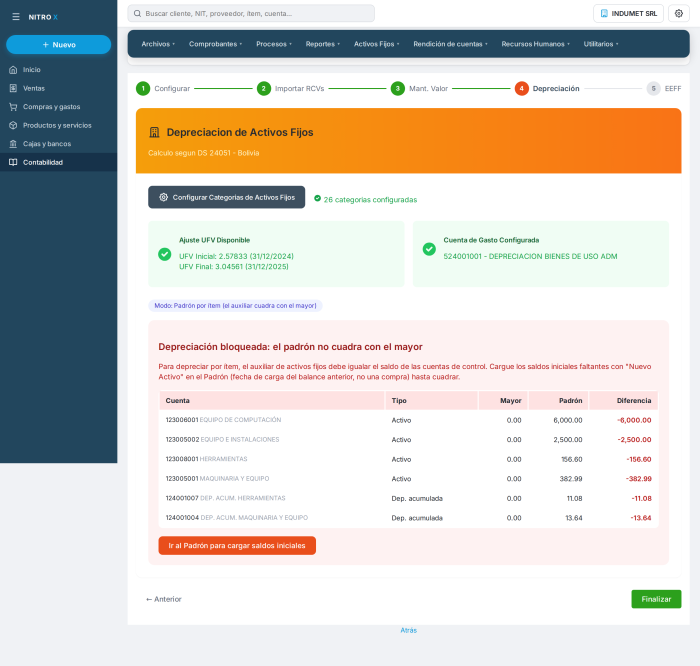Viewport: 700px width, 666px height.
Task: Click the Modo: Padrón por ítem badge
Action: click(x=235, y=306)
